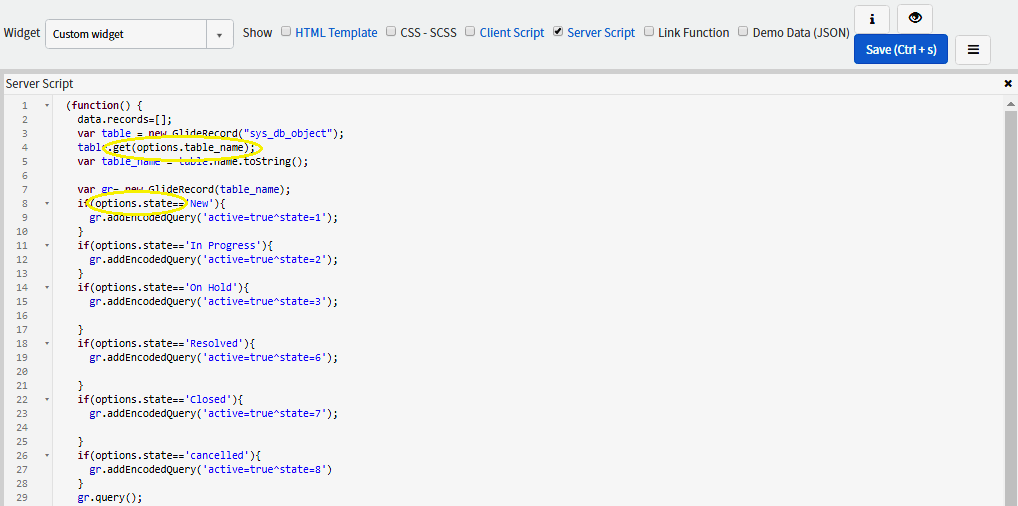The width and height of the screenshot is (1018, 506).
Task: Collapse the fold arrow at line 8
Action: [47, 203]
